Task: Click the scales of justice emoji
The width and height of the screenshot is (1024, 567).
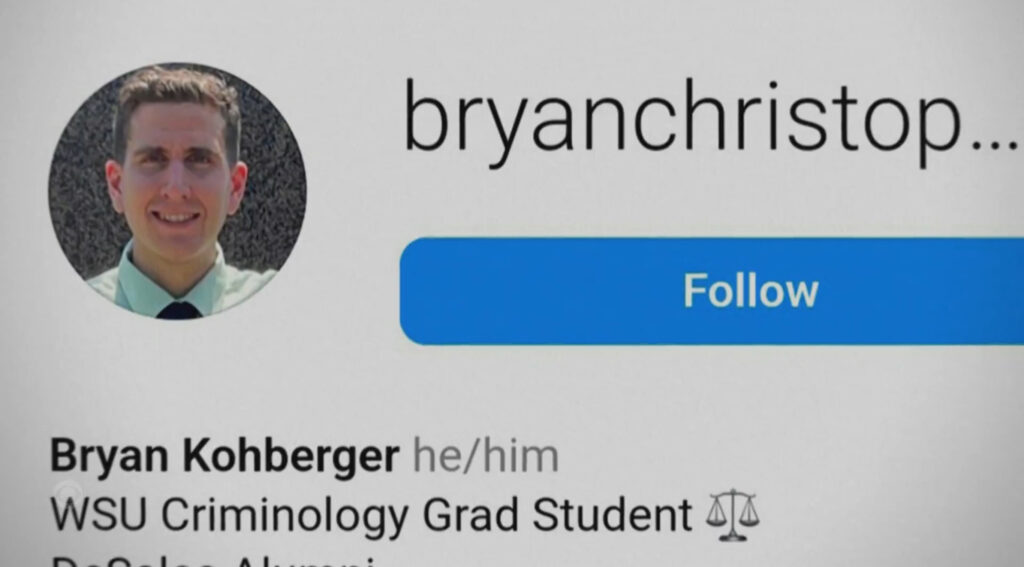Action: pyautogui.click(x=732, y=515)
